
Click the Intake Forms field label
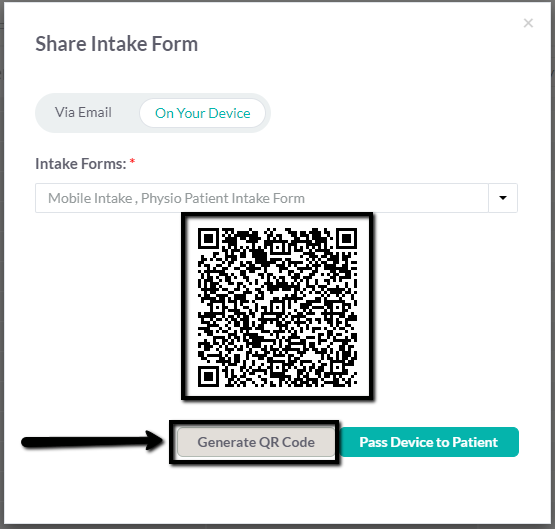click(x=81, y=164)
